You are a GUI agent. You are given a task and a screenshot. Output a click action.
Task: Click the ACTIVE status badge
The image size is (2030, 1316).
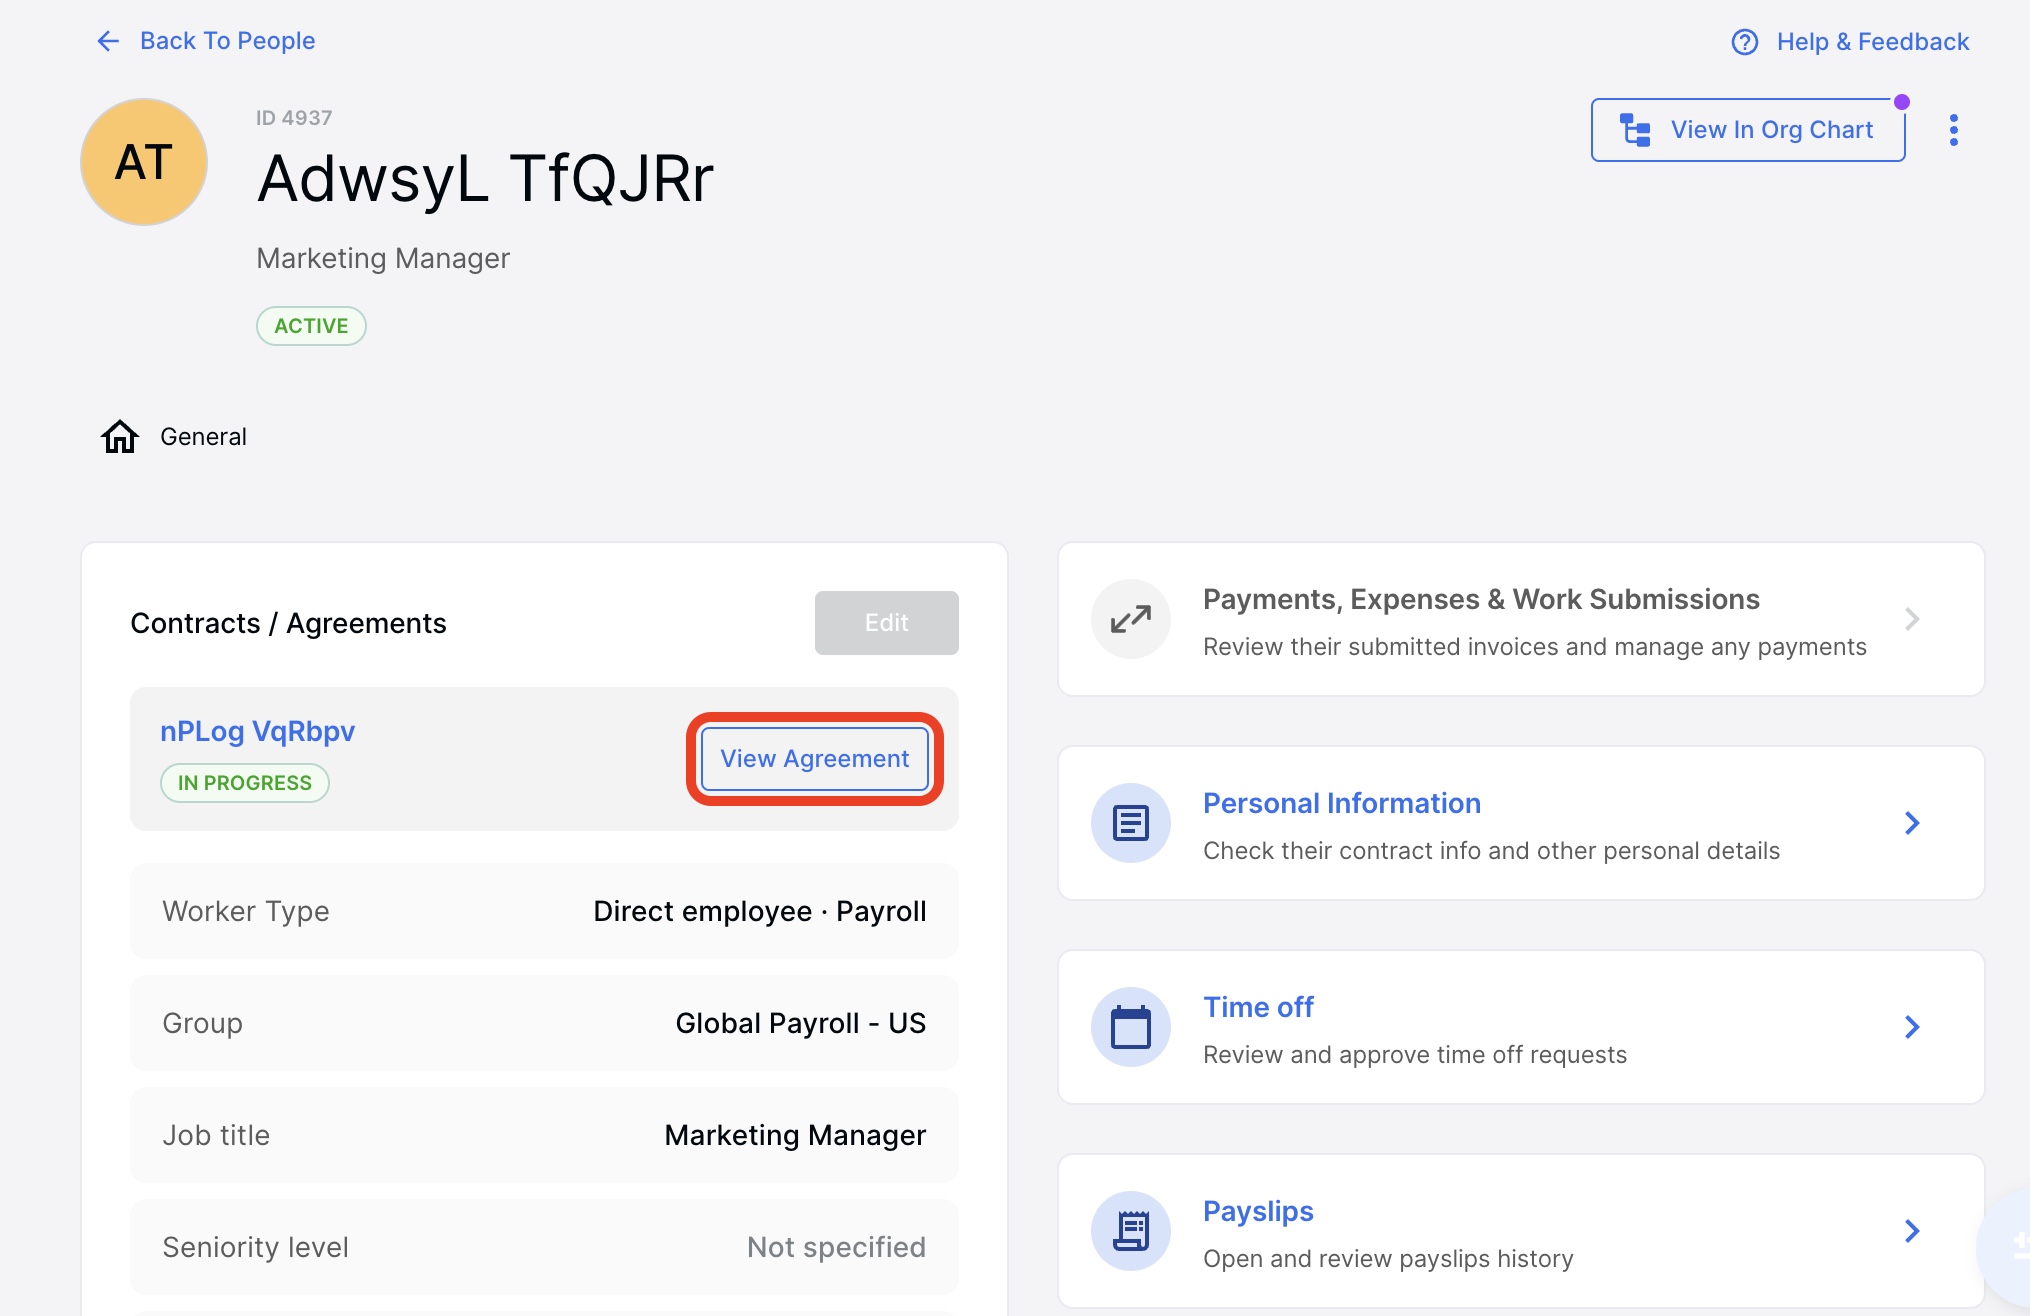point(311,326)
